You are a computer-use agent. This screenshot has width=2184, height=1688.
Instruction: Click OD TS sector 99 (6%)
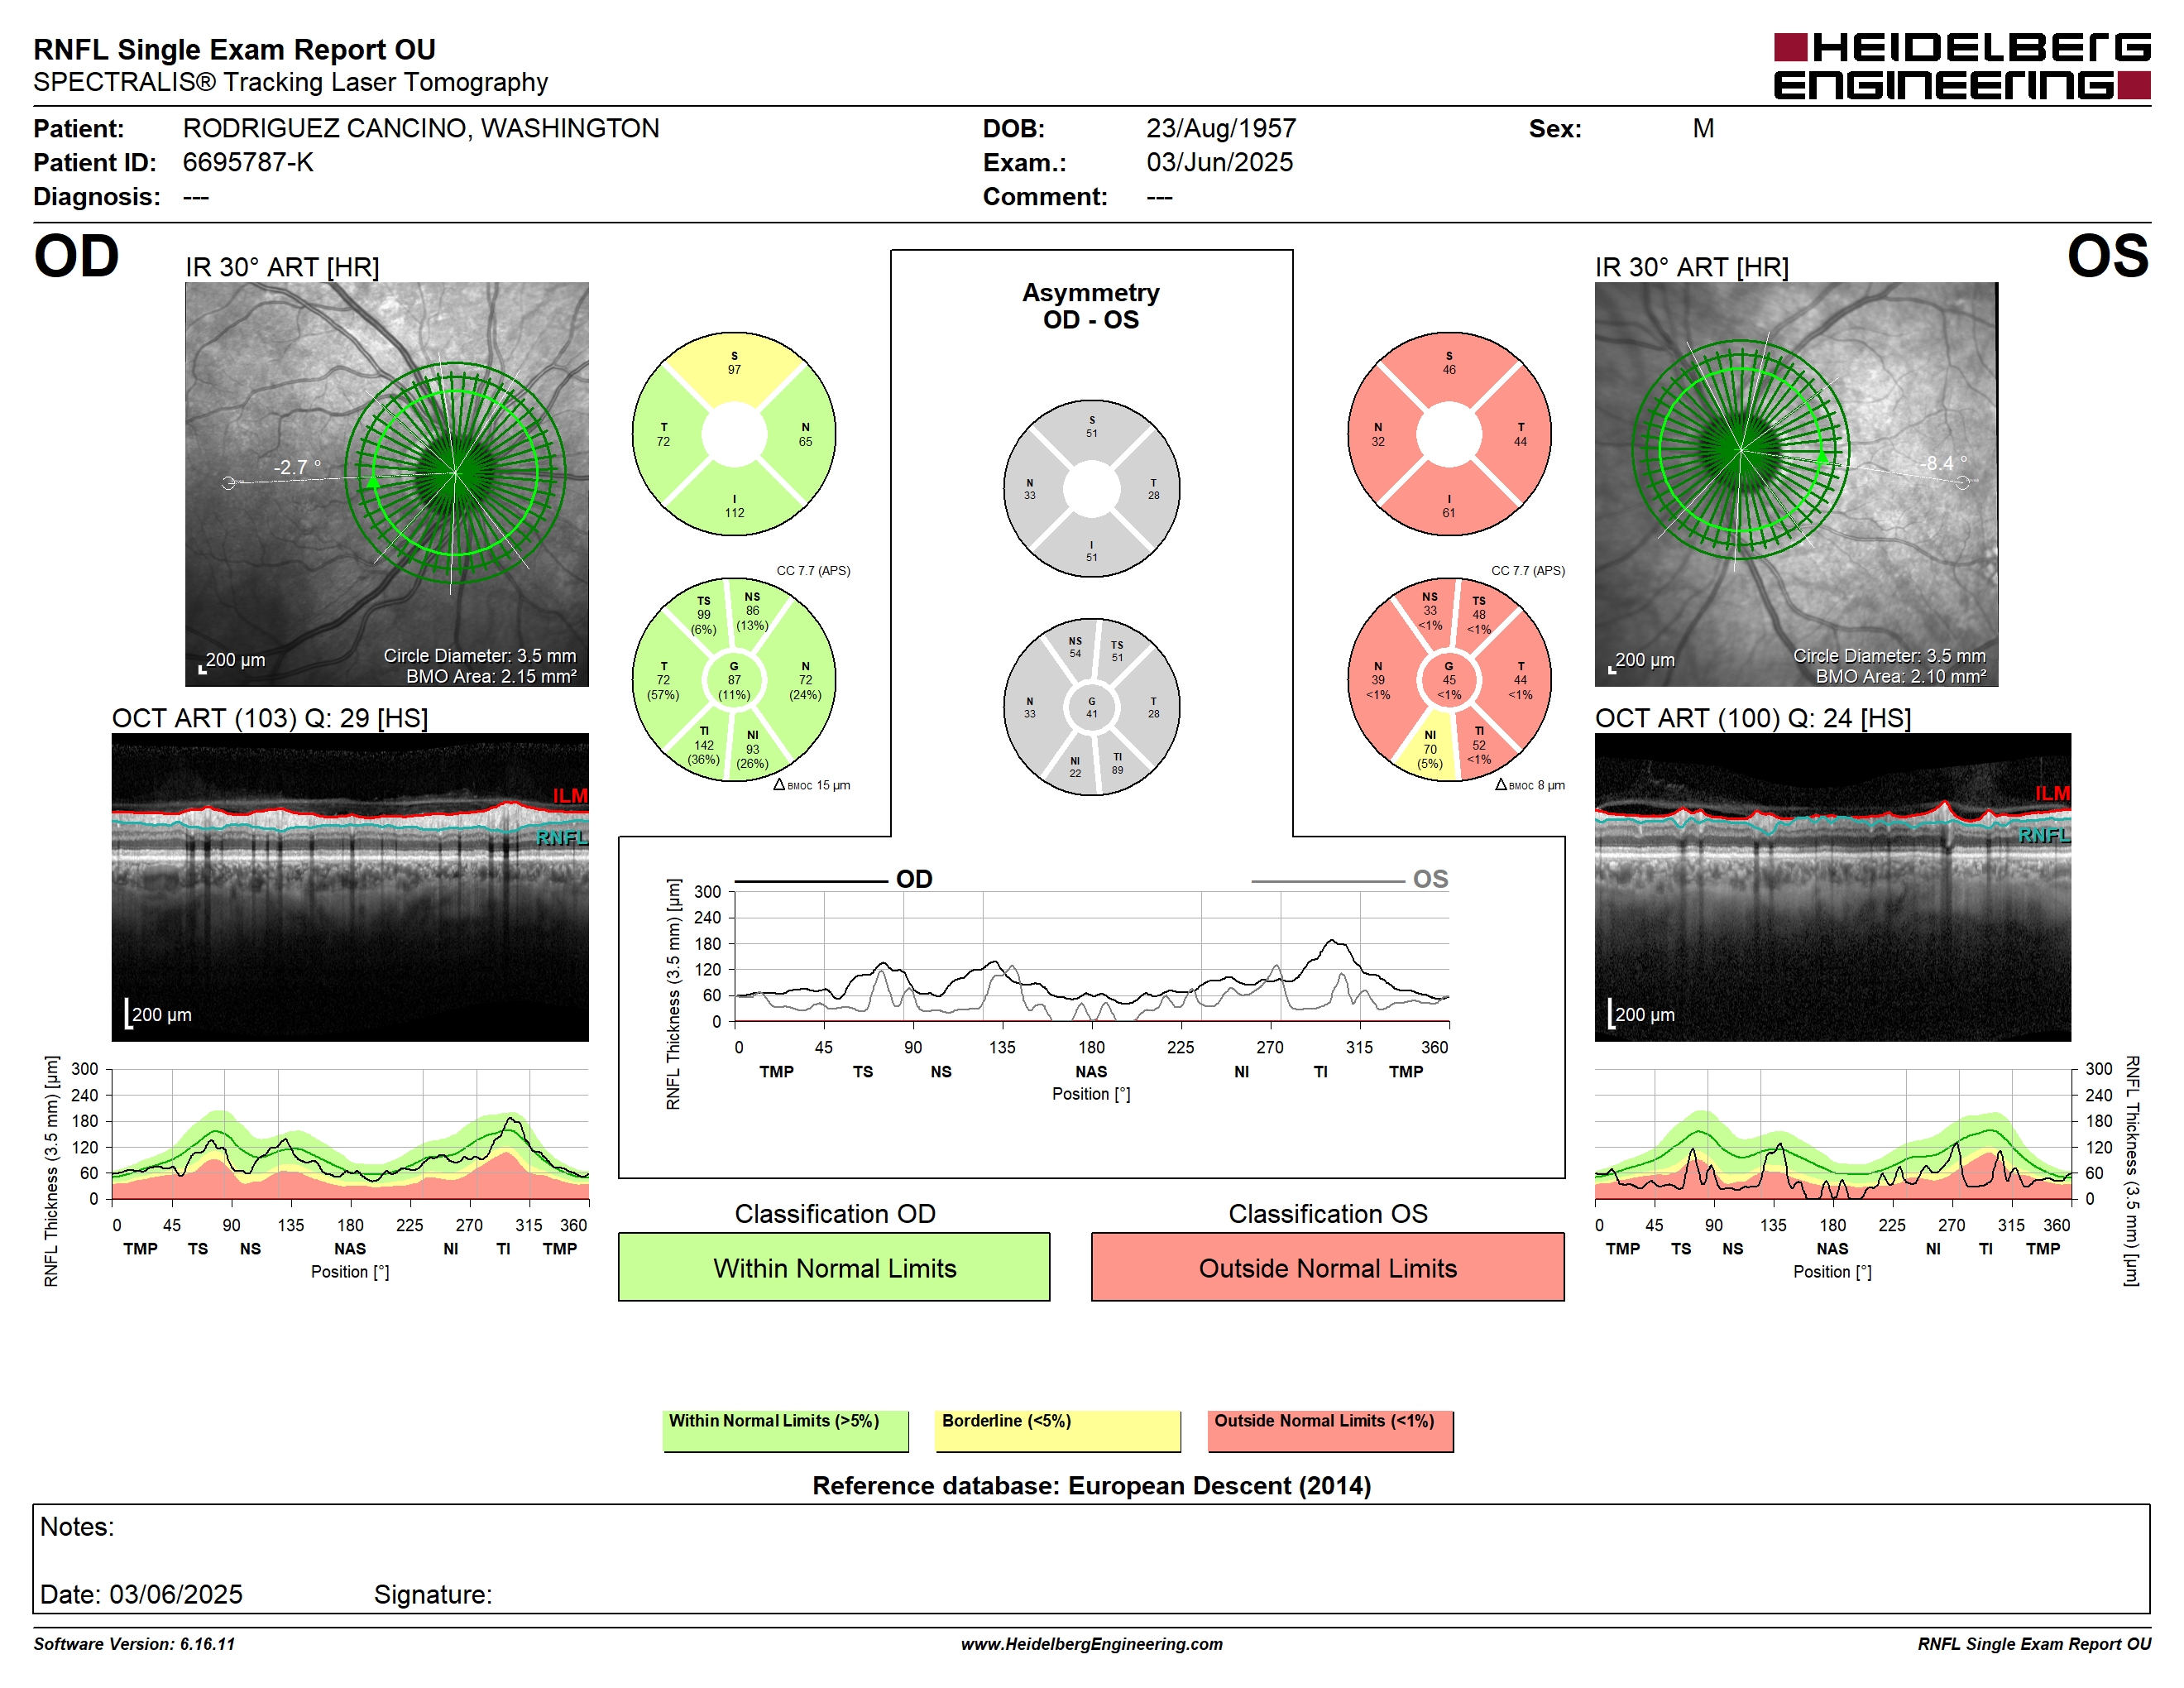(x=704, y=616)
